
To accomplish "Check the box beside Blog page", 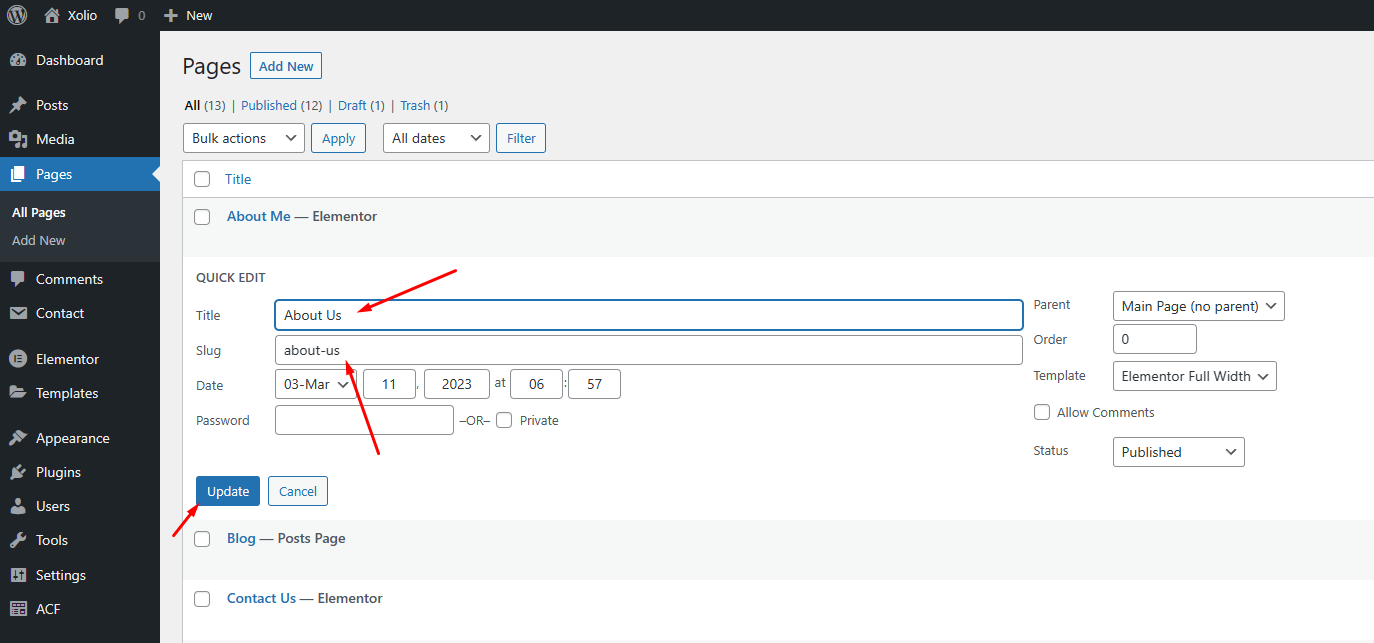I will (202, 539).
